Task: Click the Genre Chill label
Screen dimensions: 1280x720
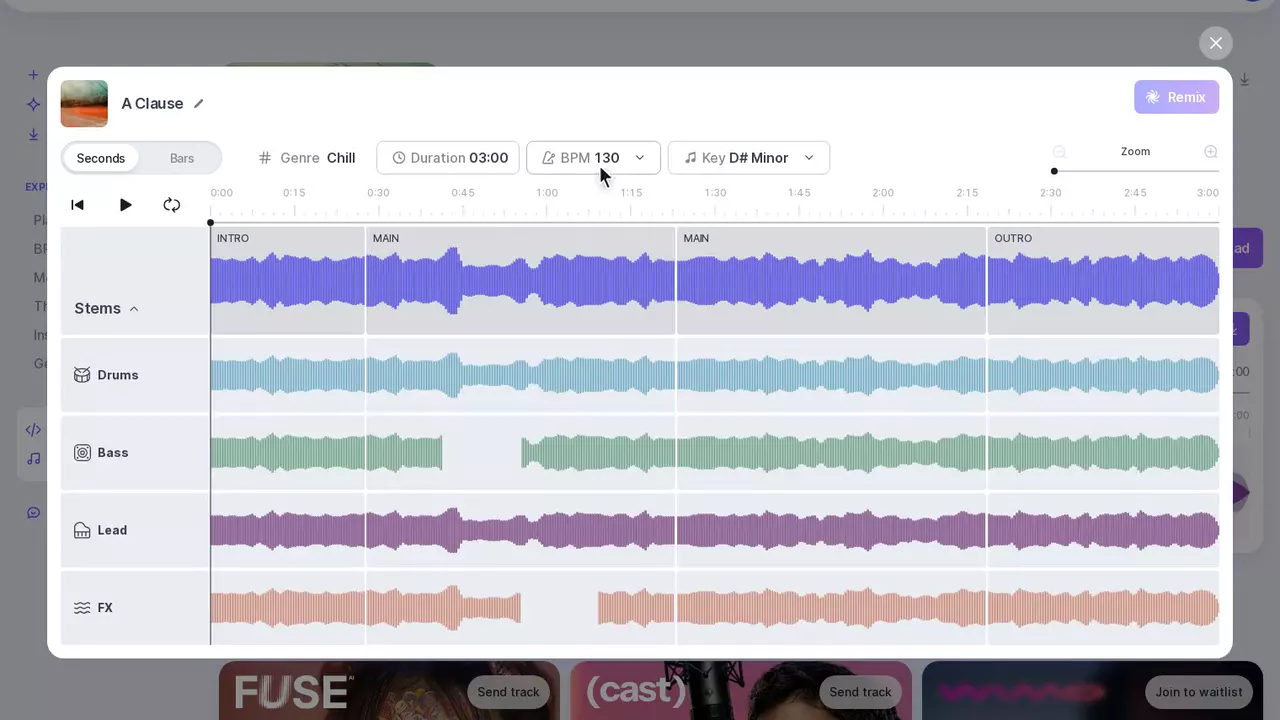Action: point(307,158)
